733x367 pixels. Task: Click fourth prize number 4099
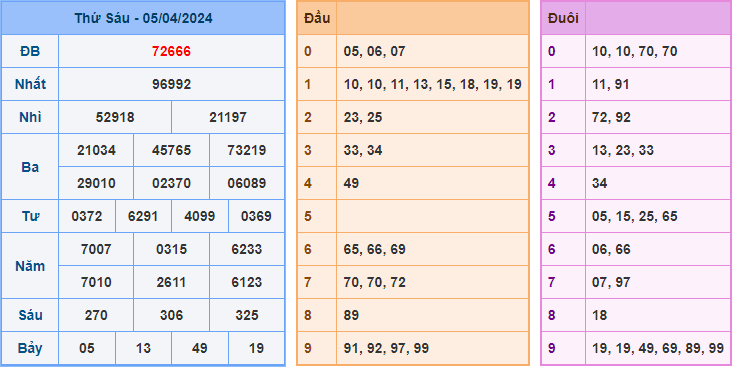[x=200, y=216]
